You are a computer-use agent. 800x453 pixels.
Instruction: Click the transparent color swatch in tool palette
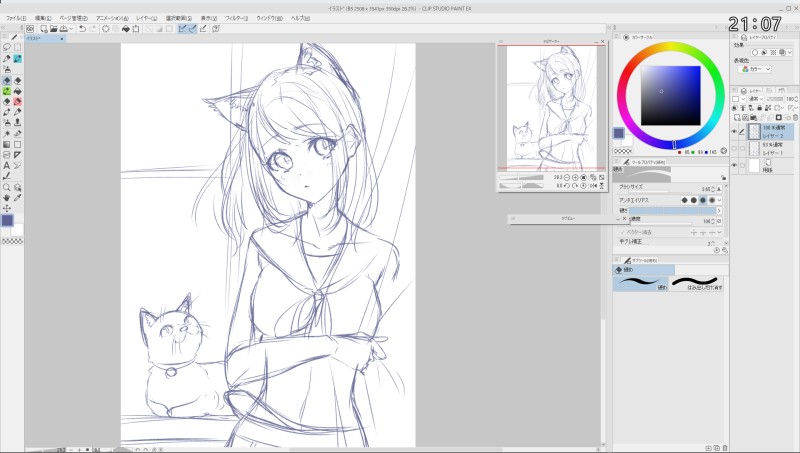pyautogui.click(x=12, y=241)
